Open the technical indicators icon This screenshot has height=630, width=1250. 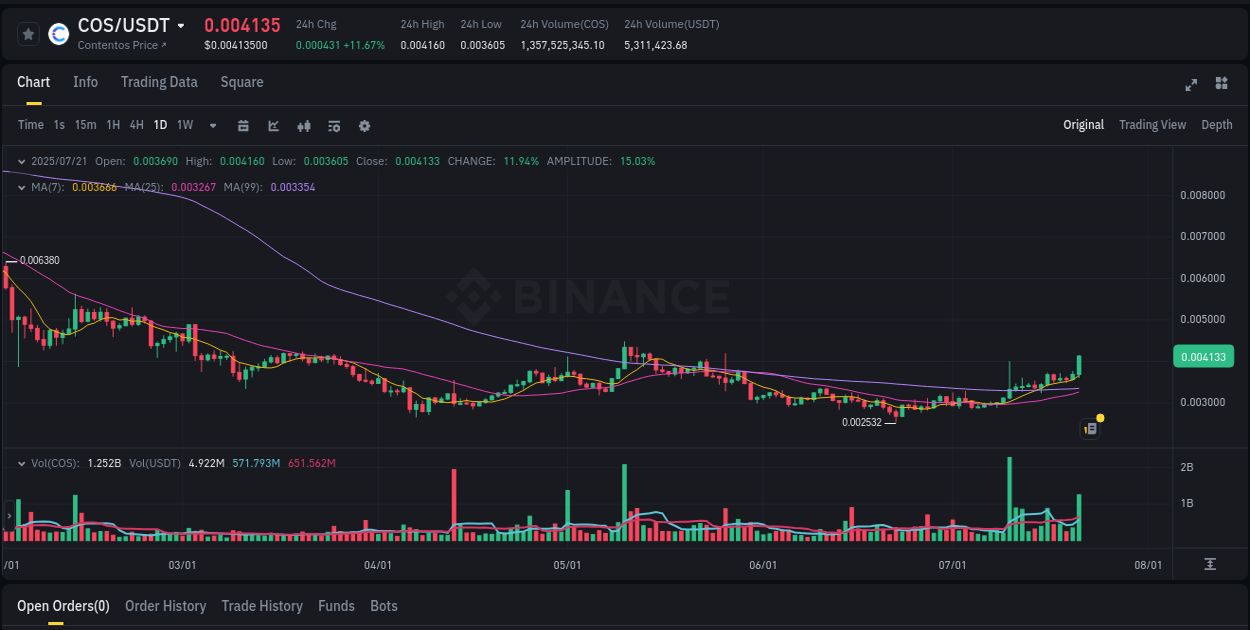pos(333,126)
